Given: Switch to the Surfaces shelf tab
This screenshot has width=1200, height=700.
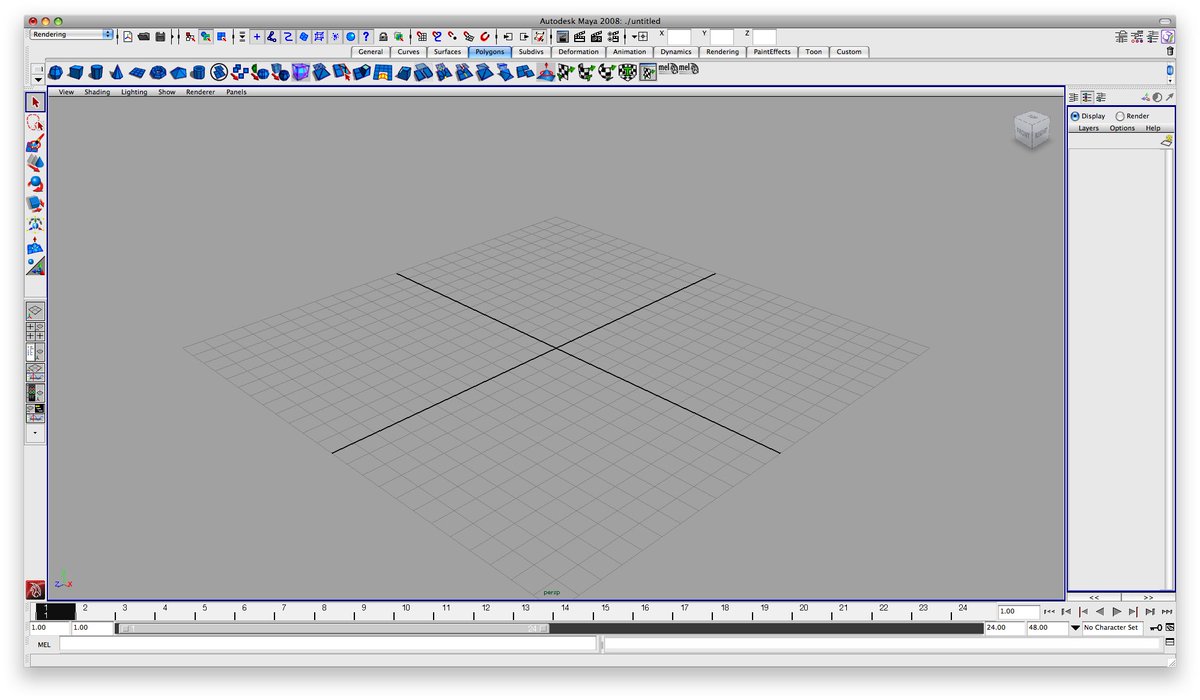Looking at the screenshot, I should (447, 51).
